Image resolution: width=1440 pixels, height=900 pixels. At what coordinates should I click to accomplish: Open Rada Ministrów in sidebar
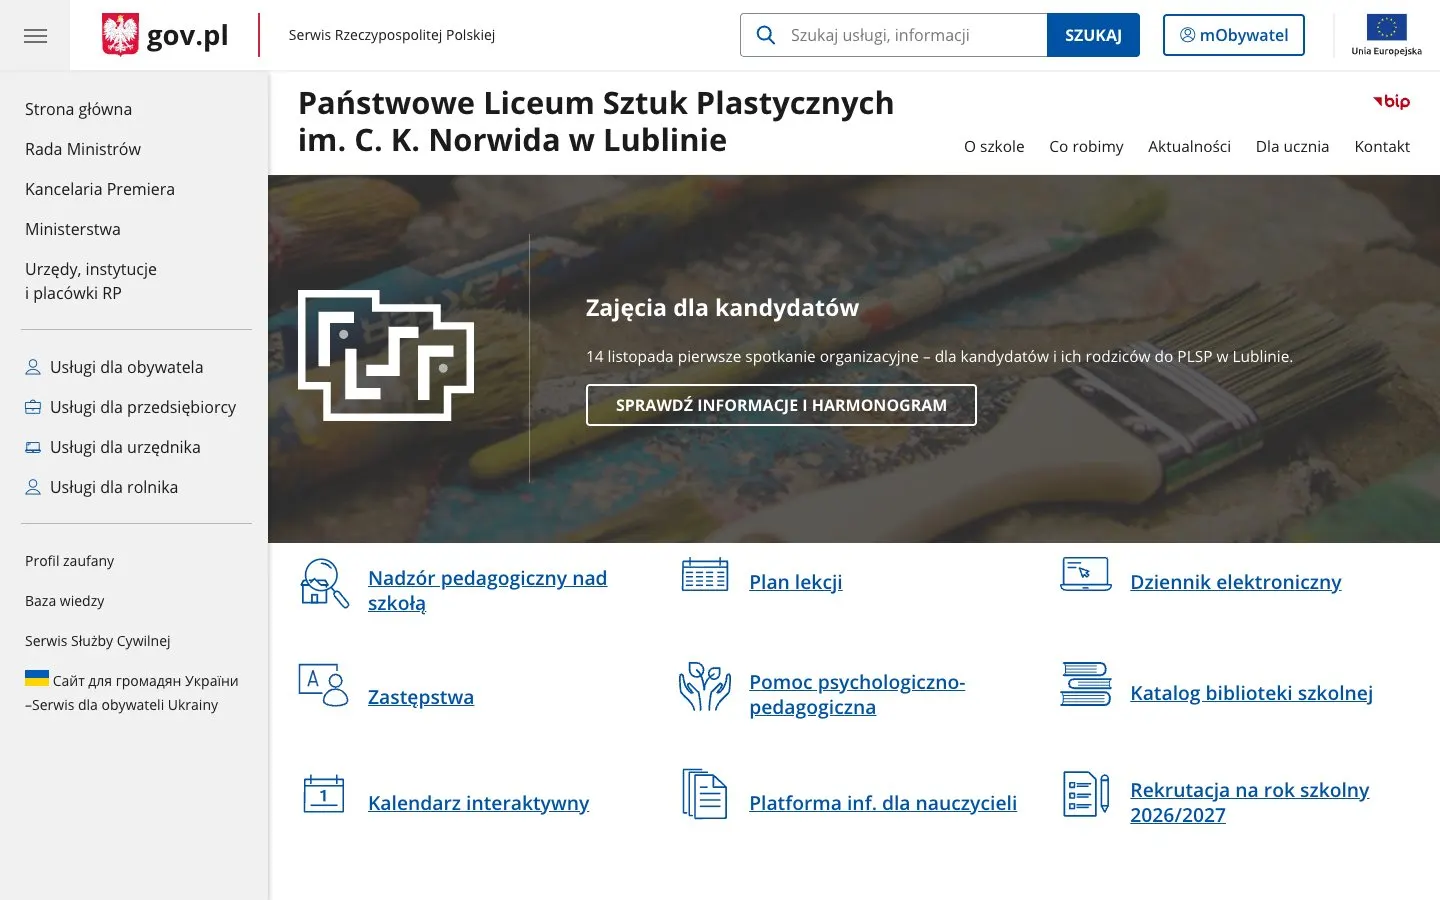point(83,149)
